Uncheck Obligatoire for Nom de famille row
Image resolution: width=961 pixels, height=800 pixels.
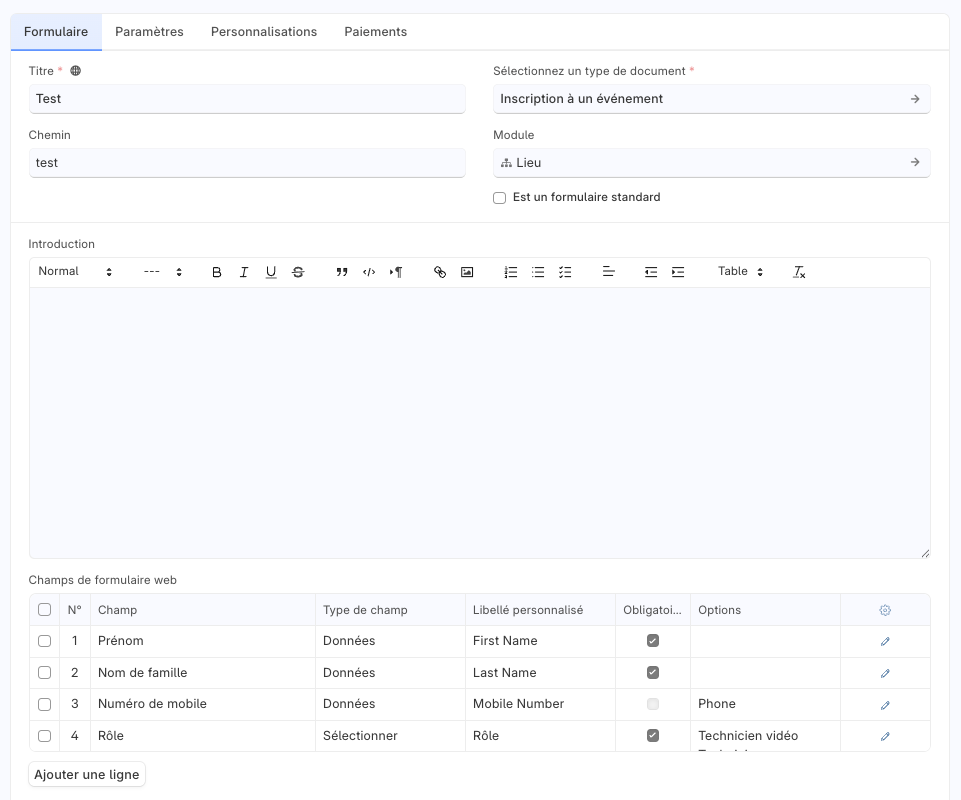653,673
